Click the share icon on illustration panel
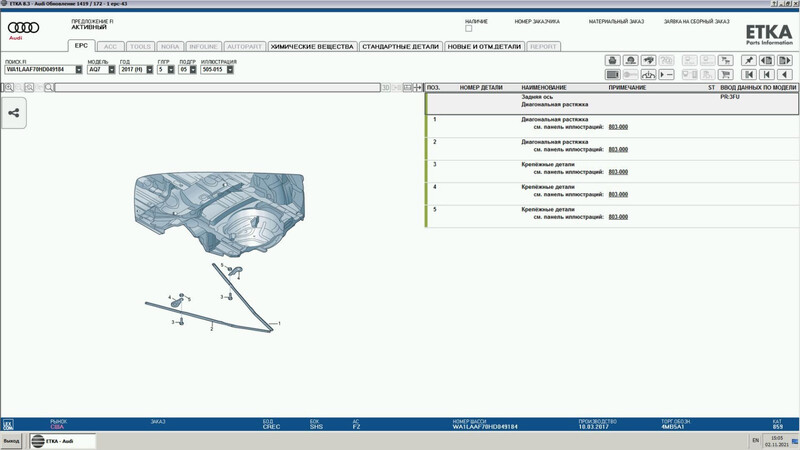The width and height of the screenshot is (800, 450). [14, 113]
